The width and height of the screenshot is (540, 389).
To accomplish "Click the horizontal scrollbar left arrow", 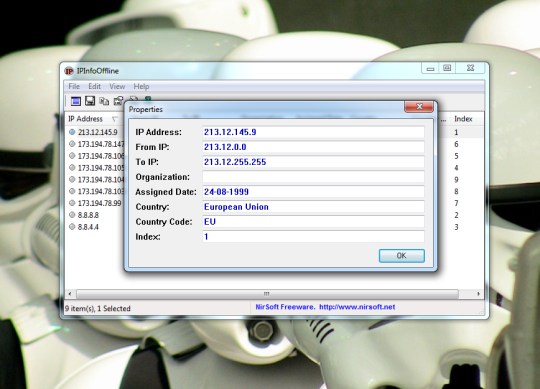I will (x=70, y=294).
